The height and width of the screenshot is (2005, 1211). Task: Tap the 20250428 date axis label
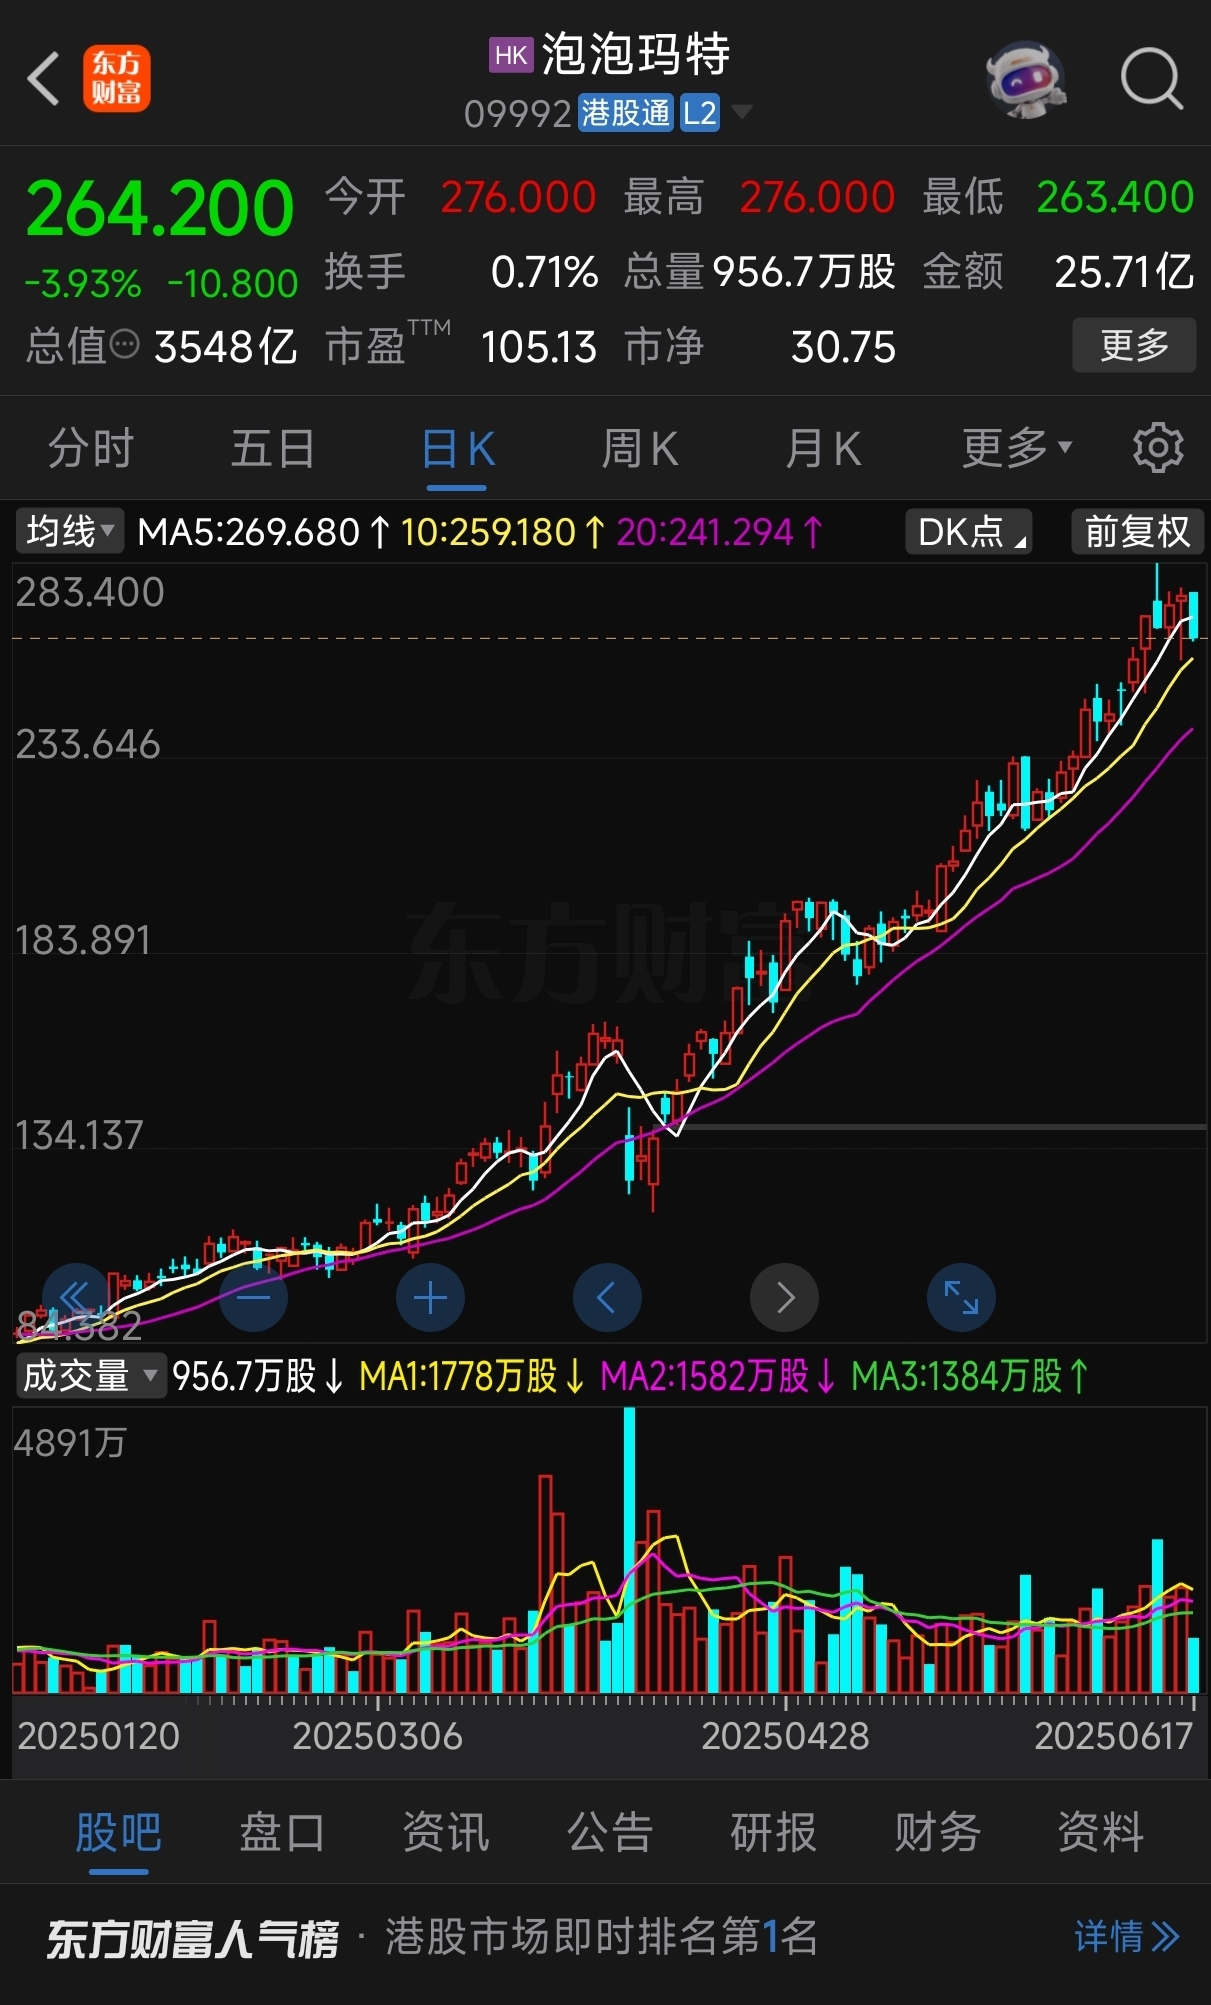point(785,1736)
